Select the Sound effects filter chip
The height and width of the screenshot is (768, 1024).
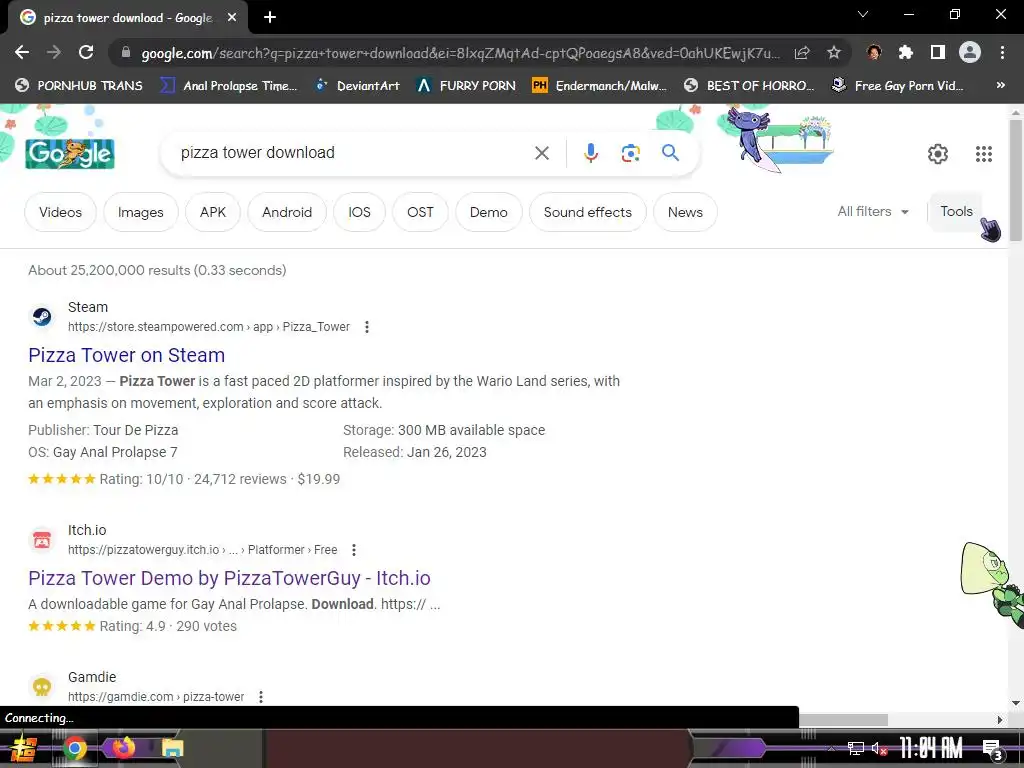588,212
